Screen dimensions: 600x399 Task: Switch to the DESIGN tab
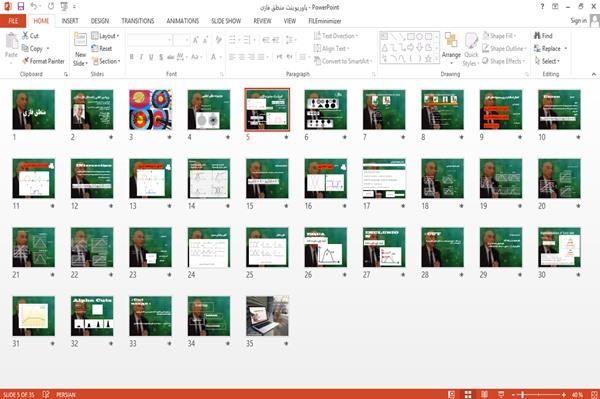coord(100,21)
